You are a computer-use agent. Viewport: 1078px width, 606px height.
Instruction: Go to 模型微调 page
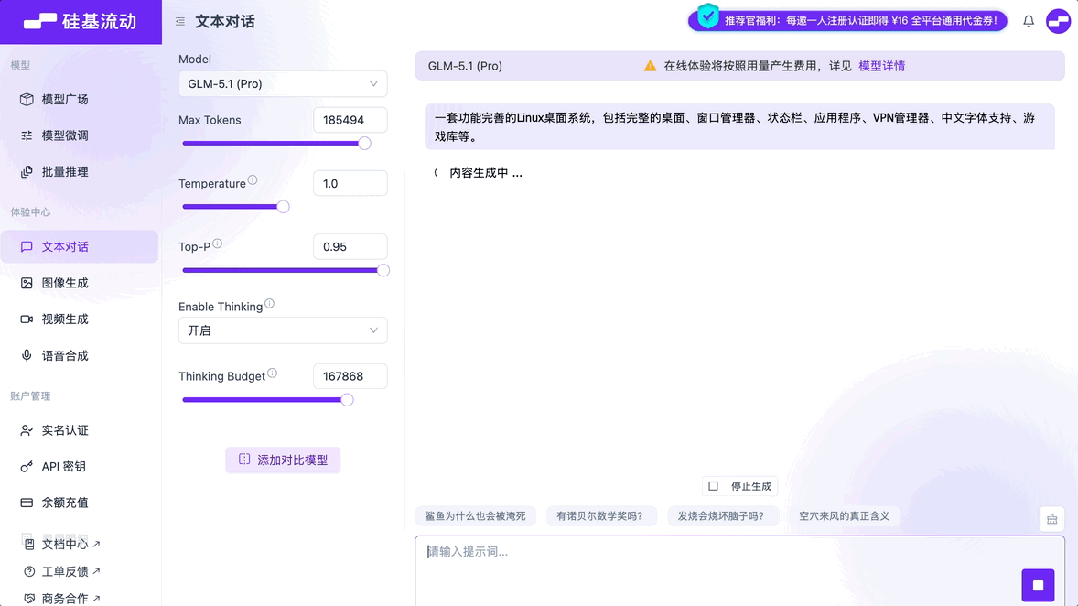pyautogui.click(x=79, y=136)
